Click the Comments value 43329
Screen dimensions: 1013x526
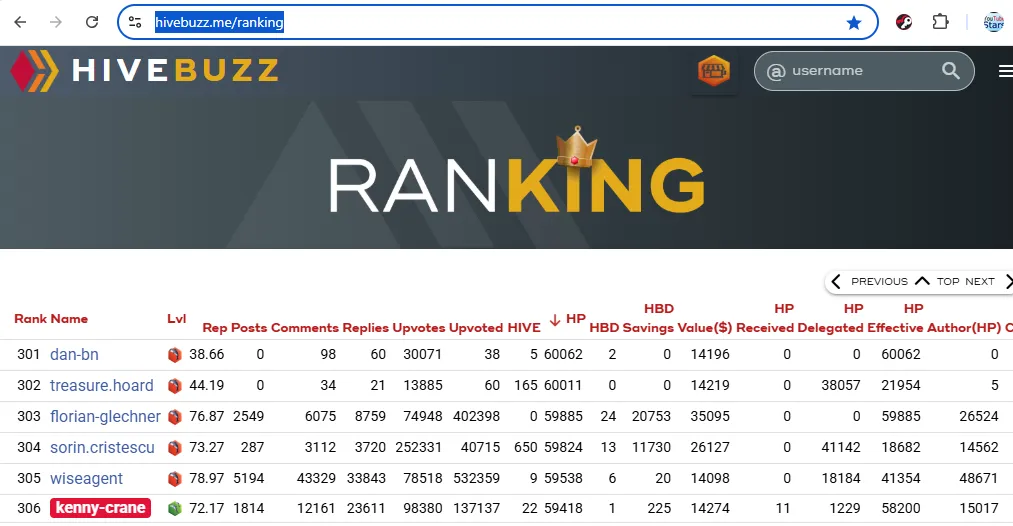tap(317, 478)
